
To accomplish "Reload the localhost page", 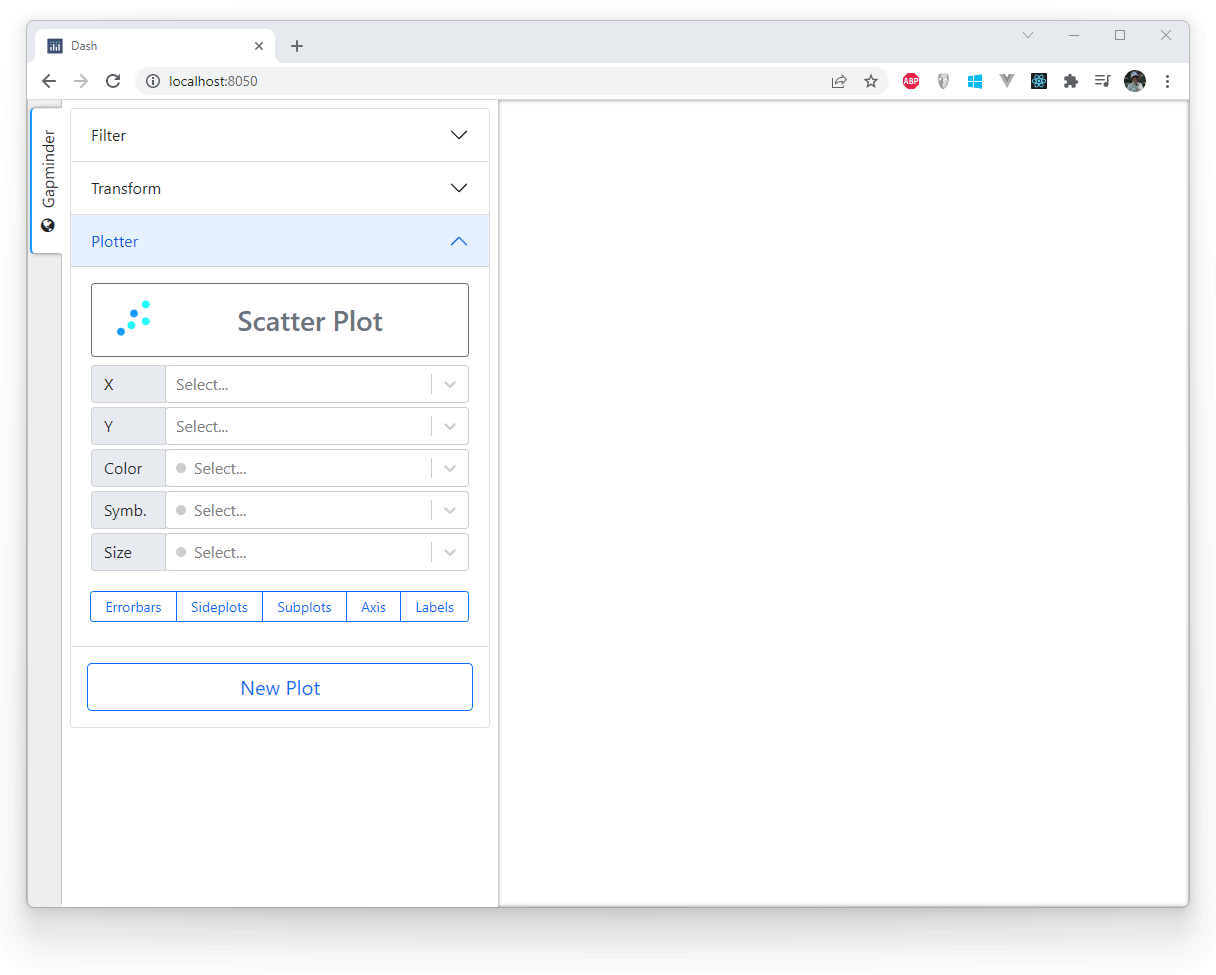I will pyautogui.click(x=113, y=81).
